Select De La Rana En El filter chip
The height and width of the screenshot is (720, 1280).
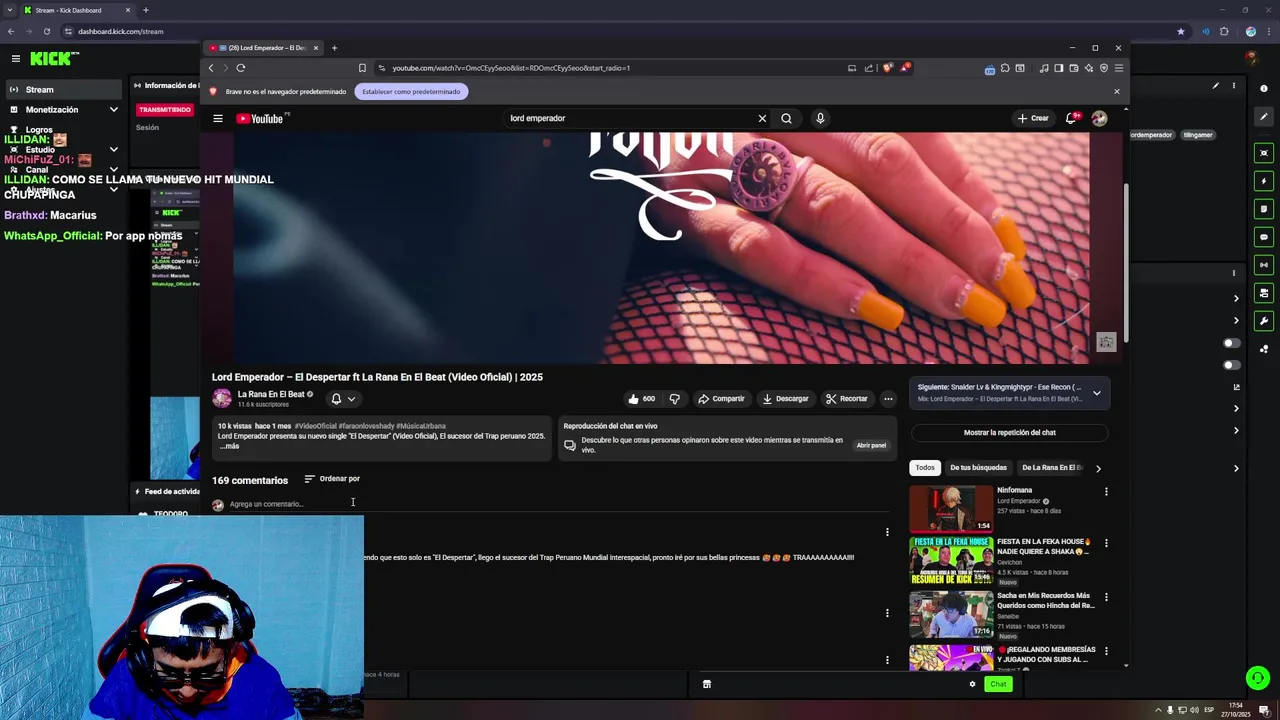(1051, 468)
